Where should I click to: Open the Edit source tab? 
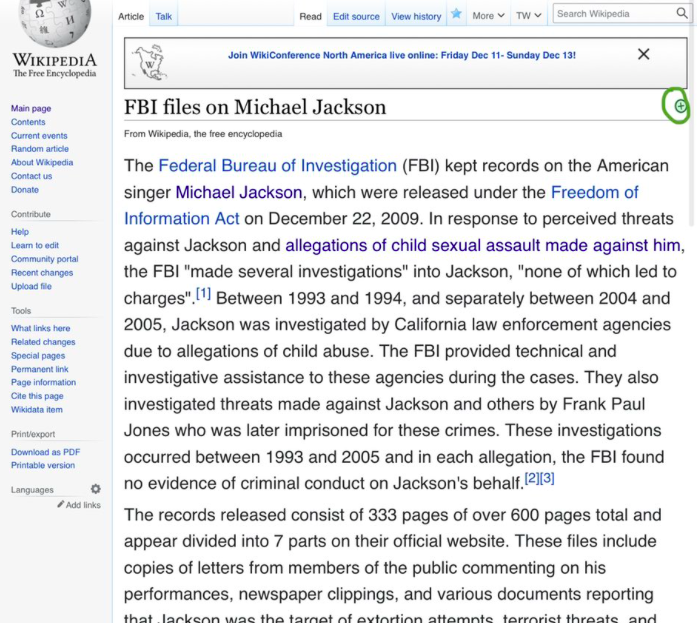coord(356,16)
